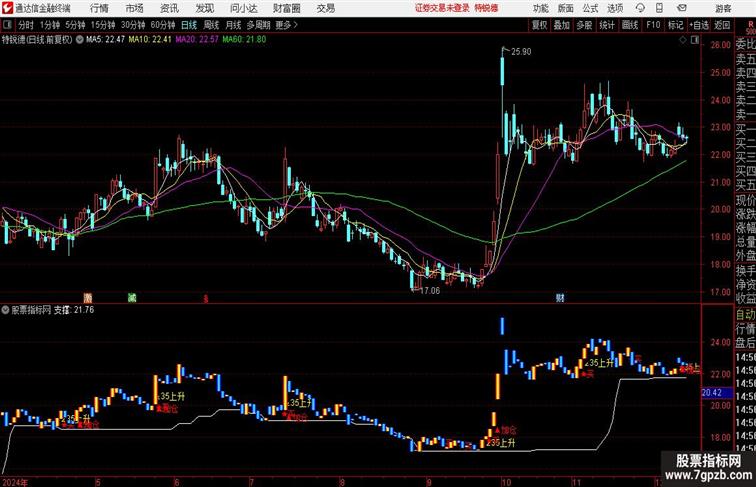The height and width of the screenshot is (487, 756).
Task: Click the 游客 guest account label
Action: (x=723, y=8)
